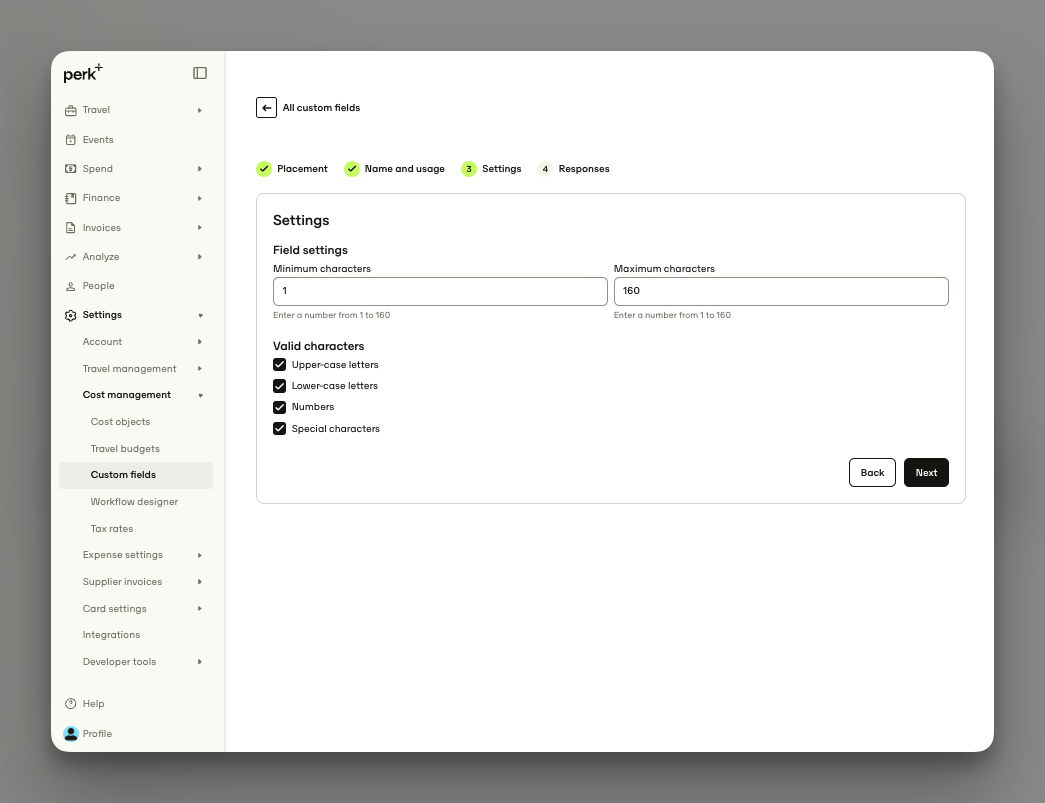Screen dimensions: 1045x803
Task: Click the Help question mark icon
Action: click(71, 704)
